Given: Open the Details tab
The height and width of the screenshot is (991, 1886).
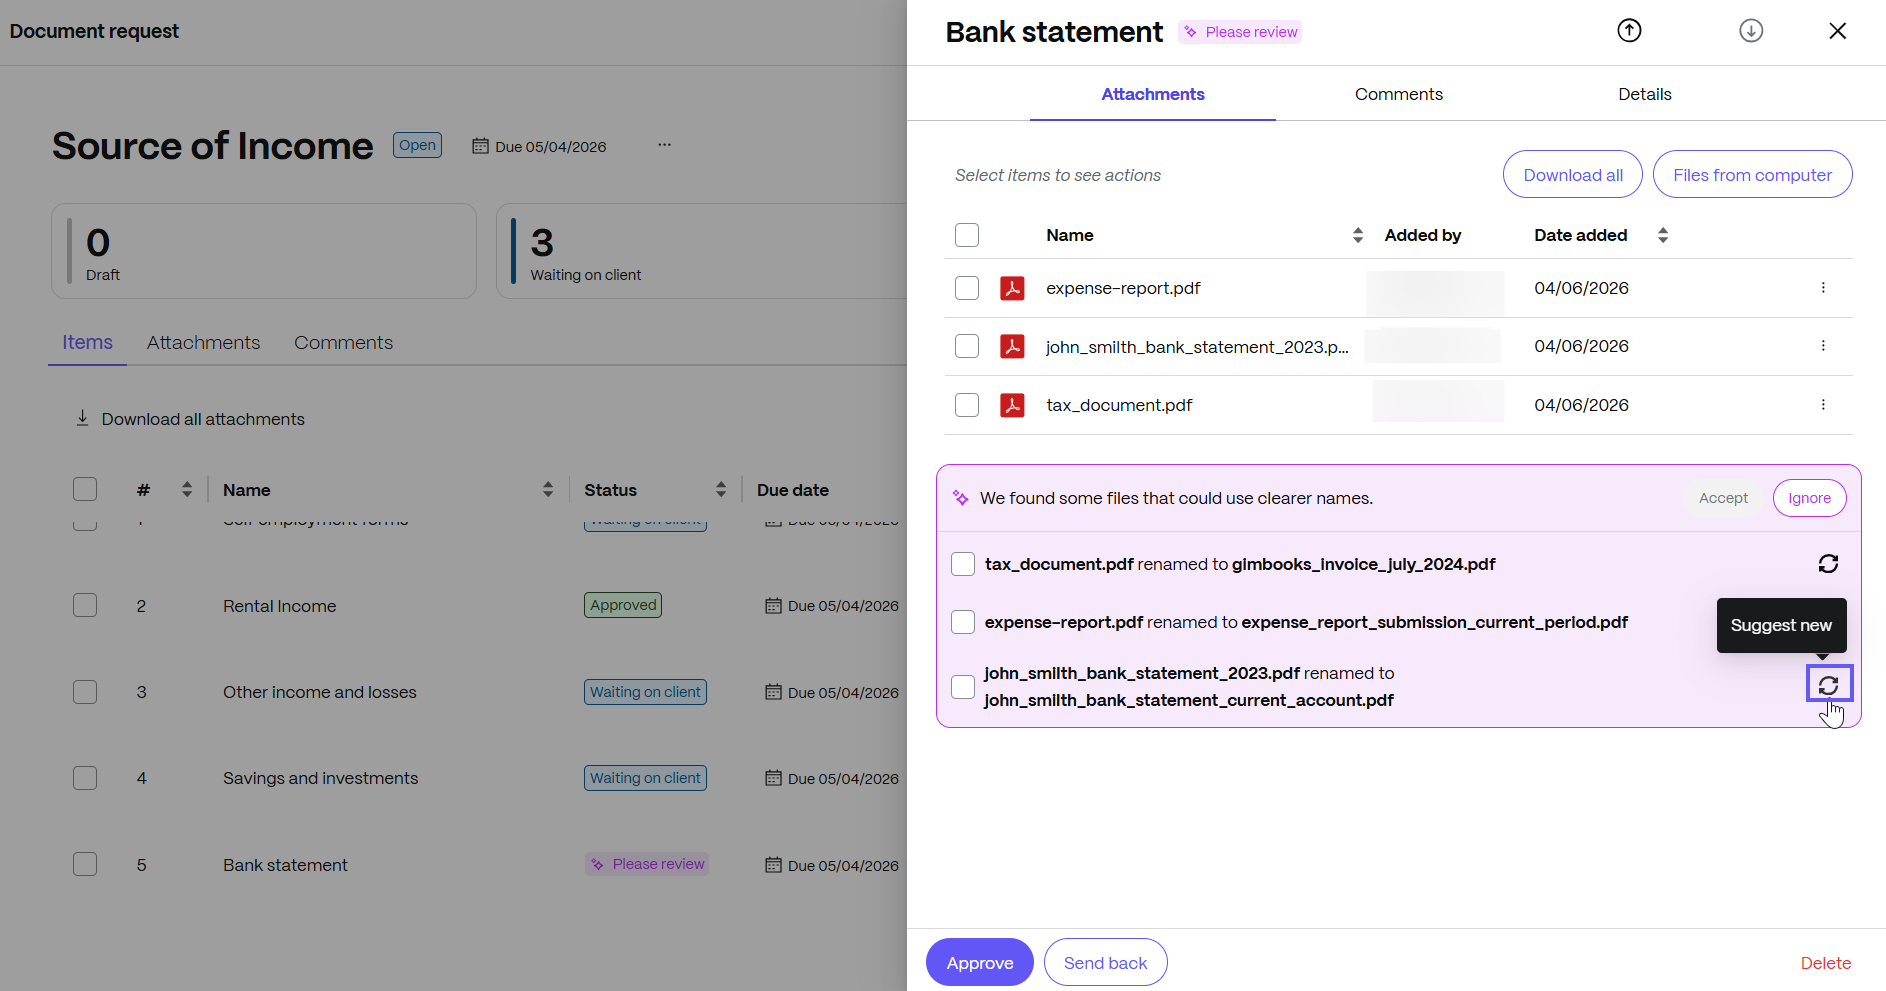Looking at the screenshot, I should [1644, 93].
